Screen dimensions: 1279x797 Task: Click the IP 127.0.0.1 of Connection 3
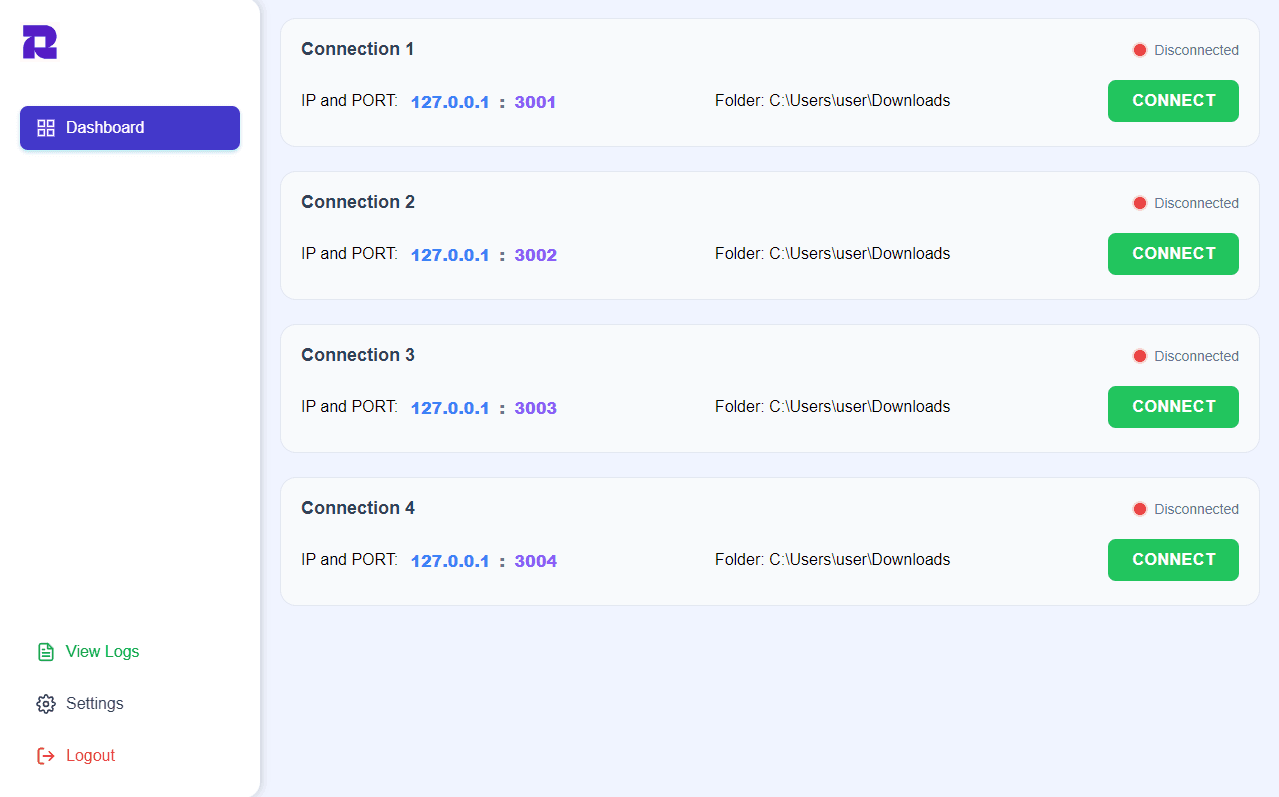pos(450,408)
